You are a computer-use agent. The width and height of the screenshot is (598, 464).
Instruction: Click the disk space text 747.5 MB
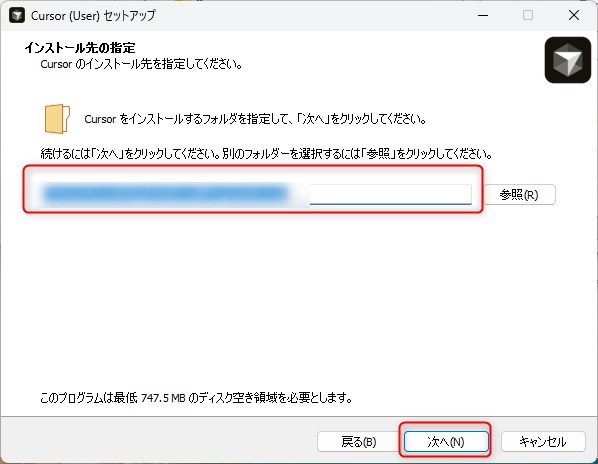click(163, 398)
